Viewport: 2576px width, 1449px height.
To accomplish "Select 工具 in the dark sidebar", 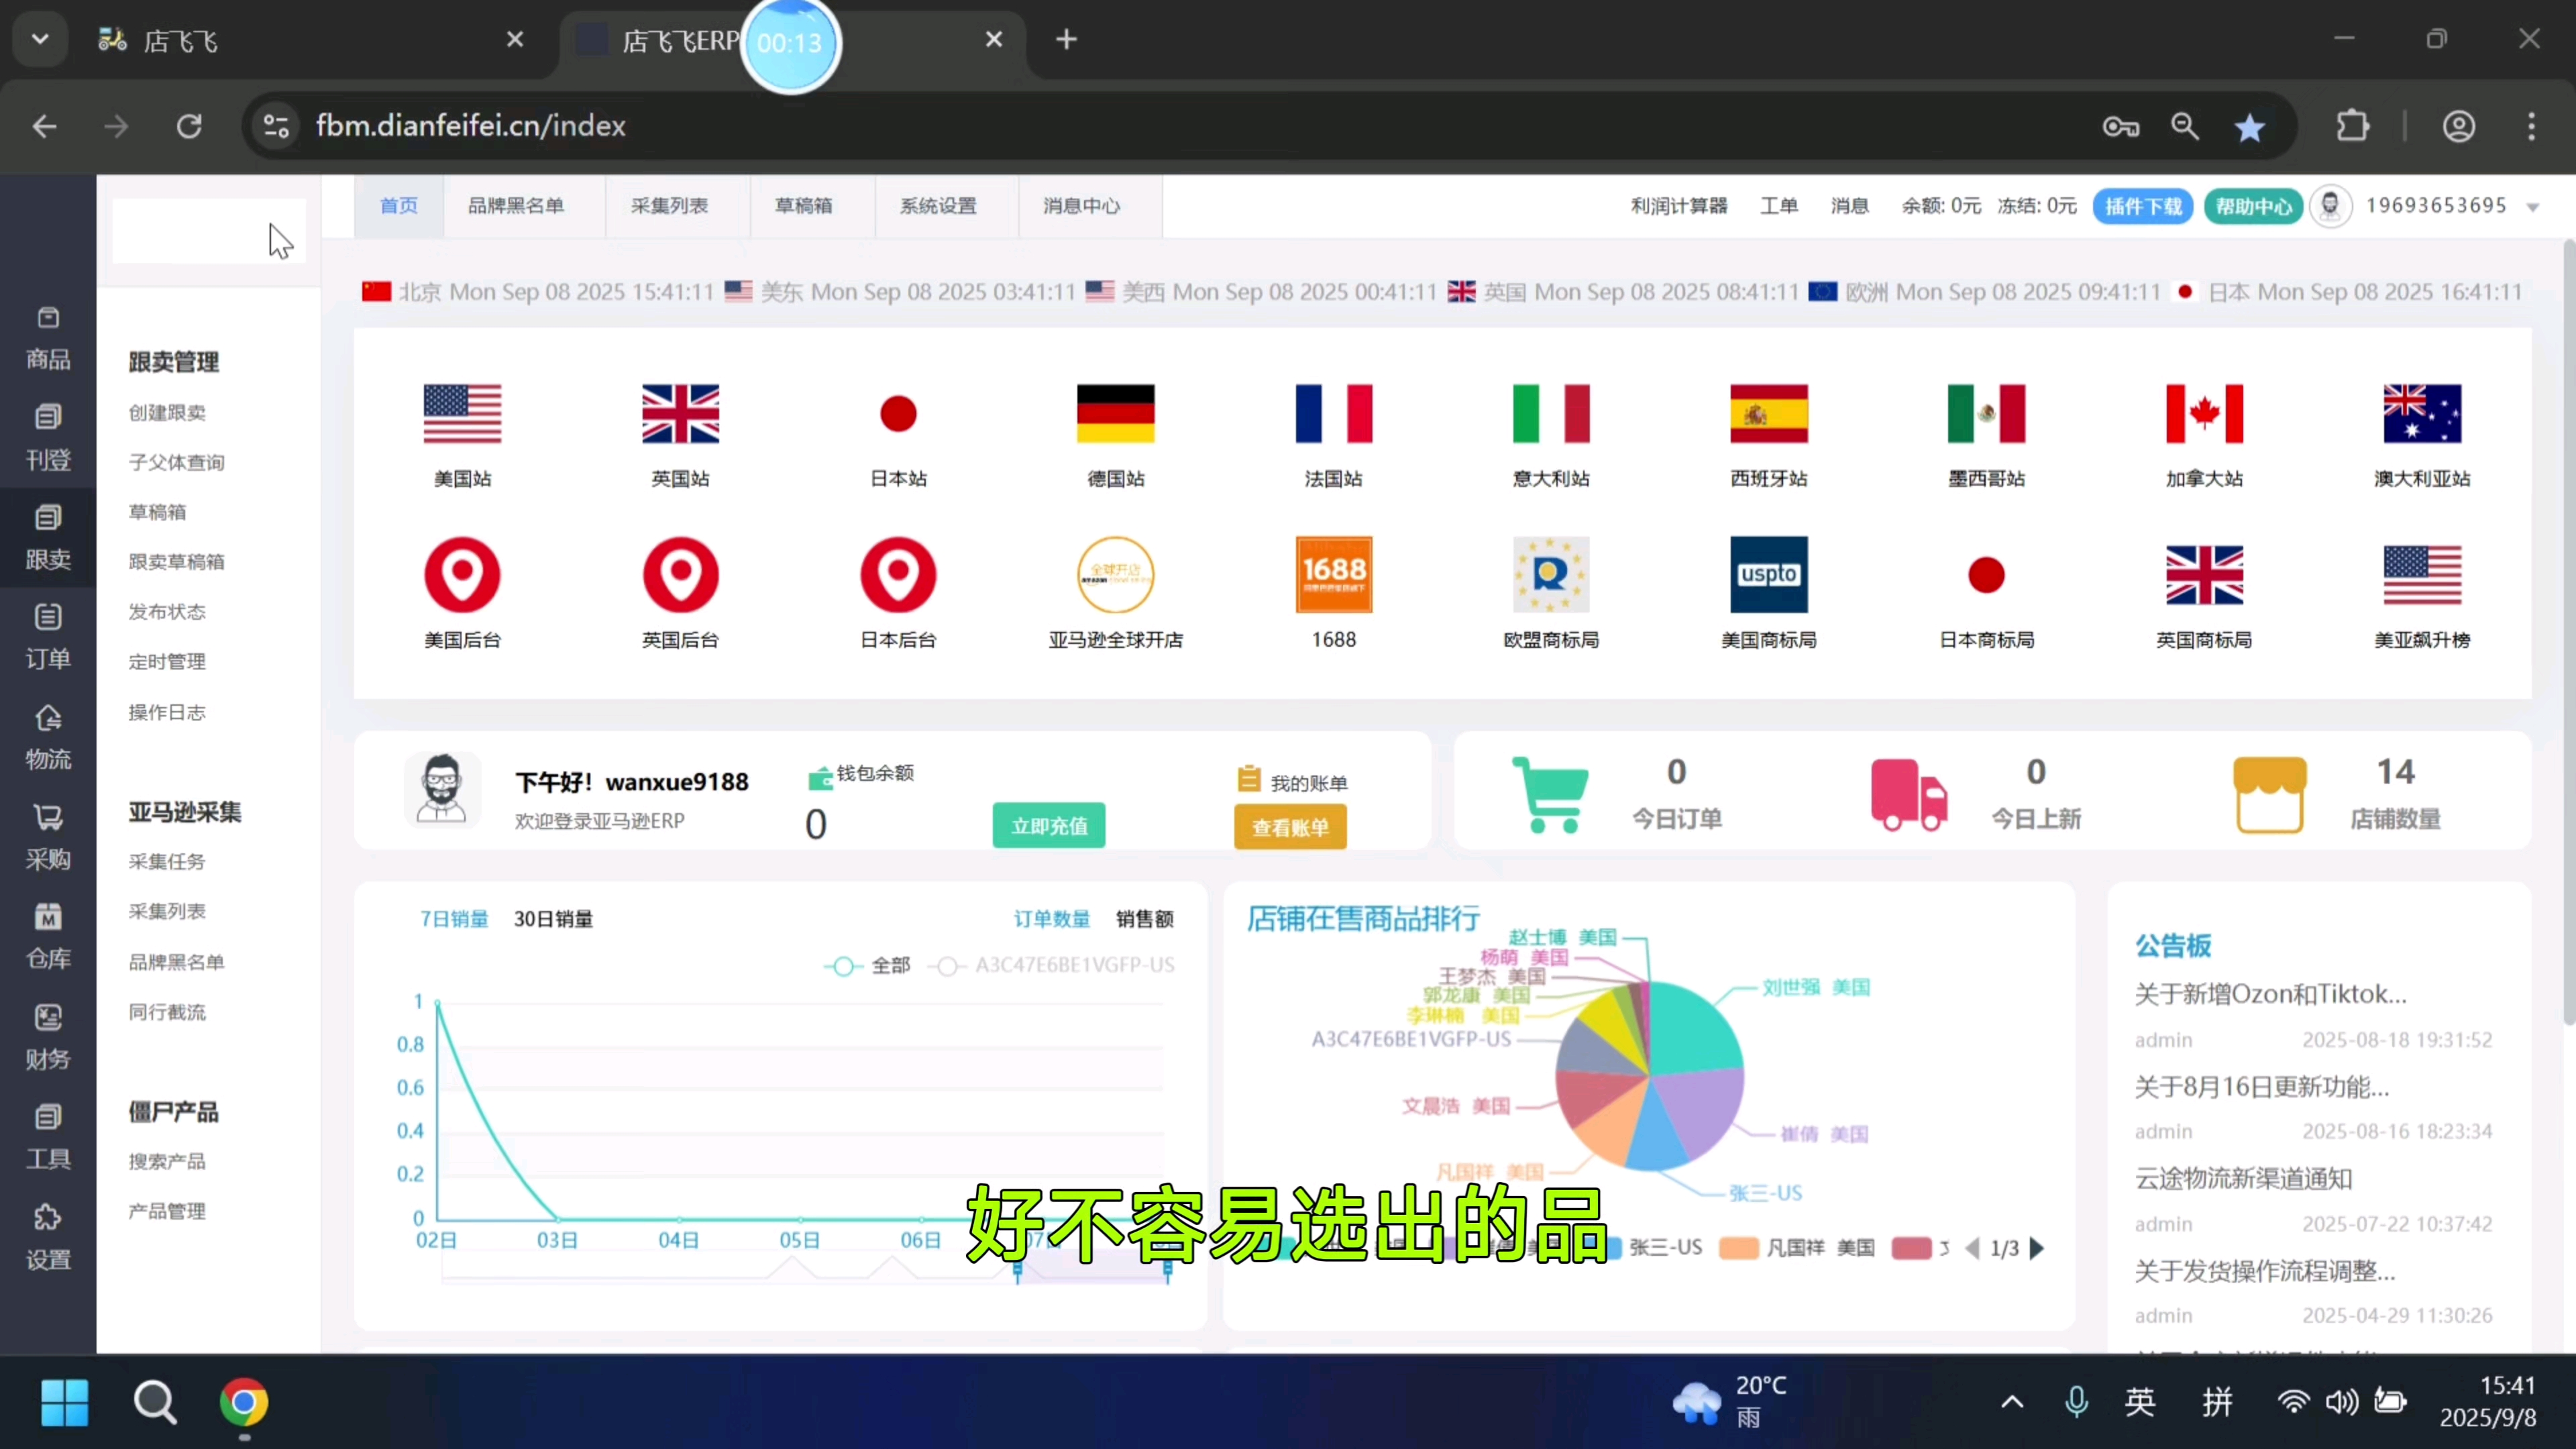I will 48,1138.
